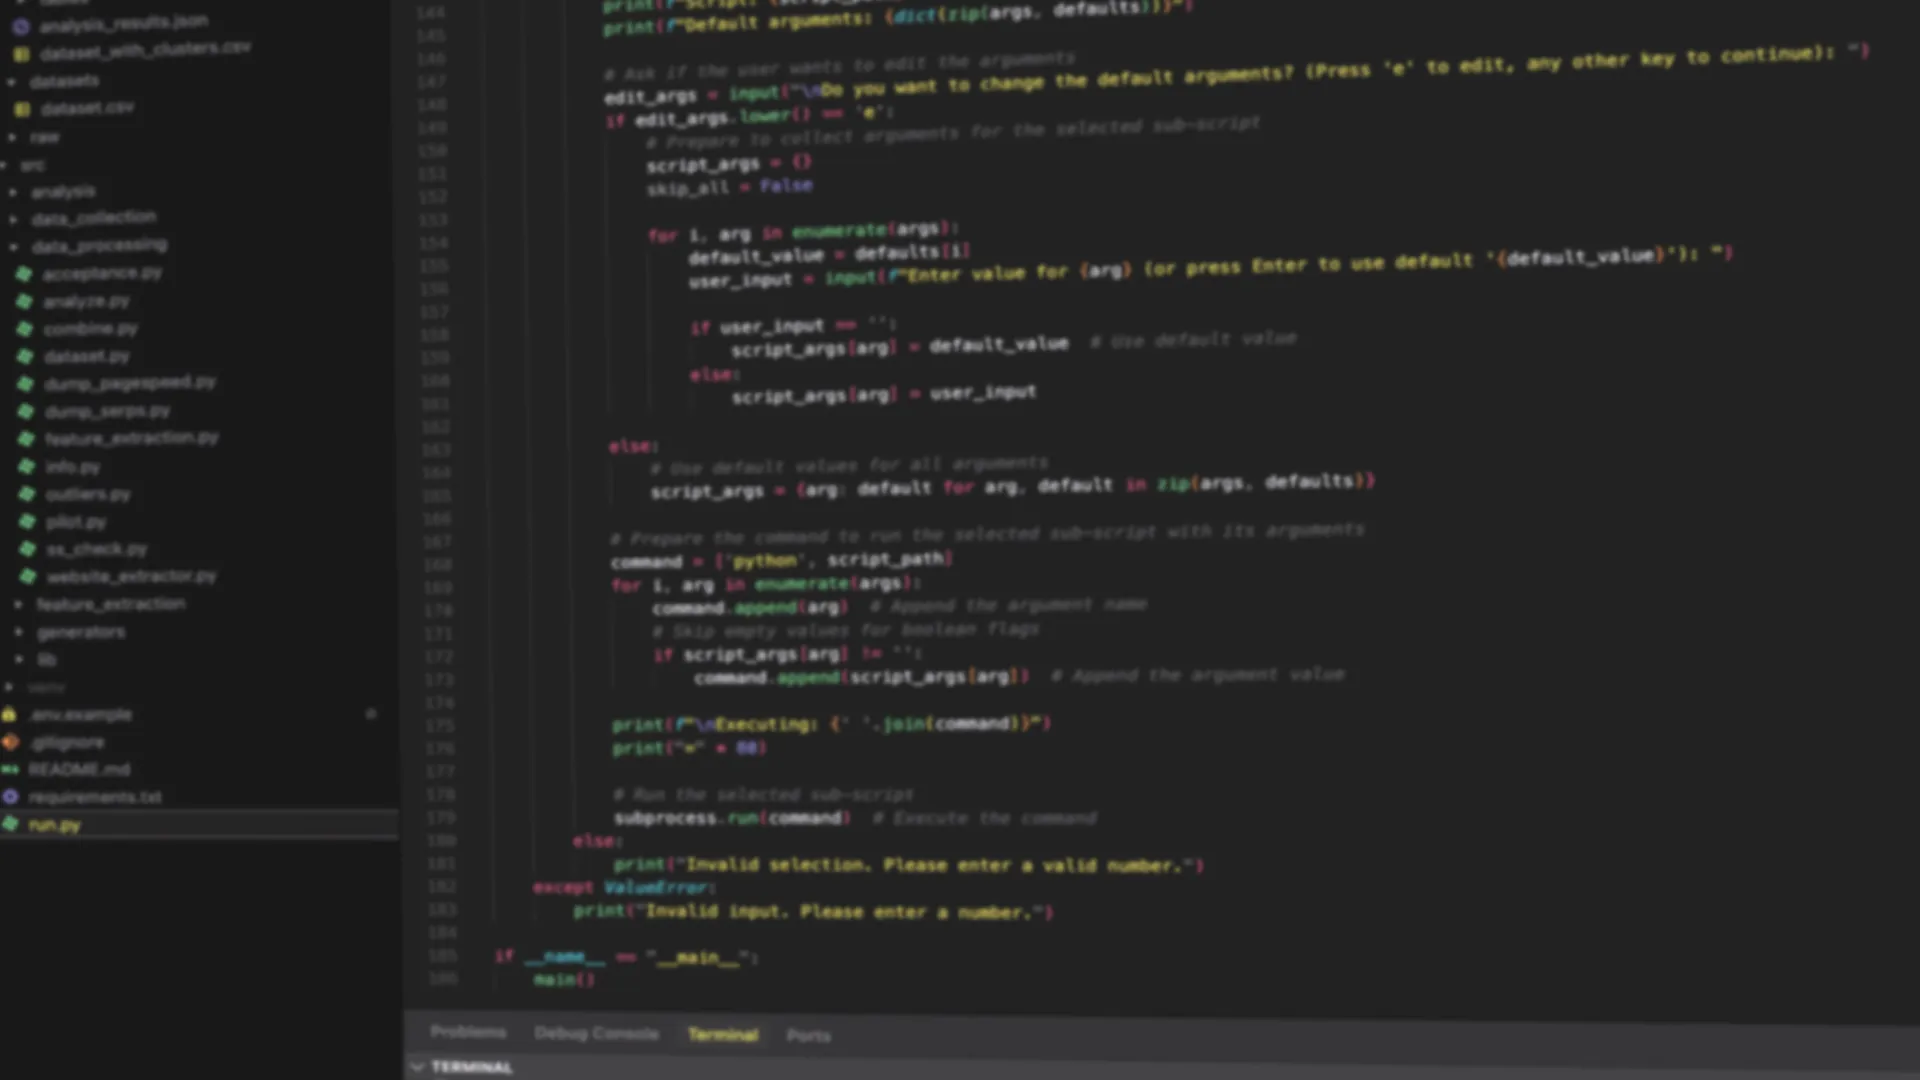1920x1080 pixels.
Task: Click the Python icon for outliers.py
Action: pyautogui.click(x=27, y=493)
